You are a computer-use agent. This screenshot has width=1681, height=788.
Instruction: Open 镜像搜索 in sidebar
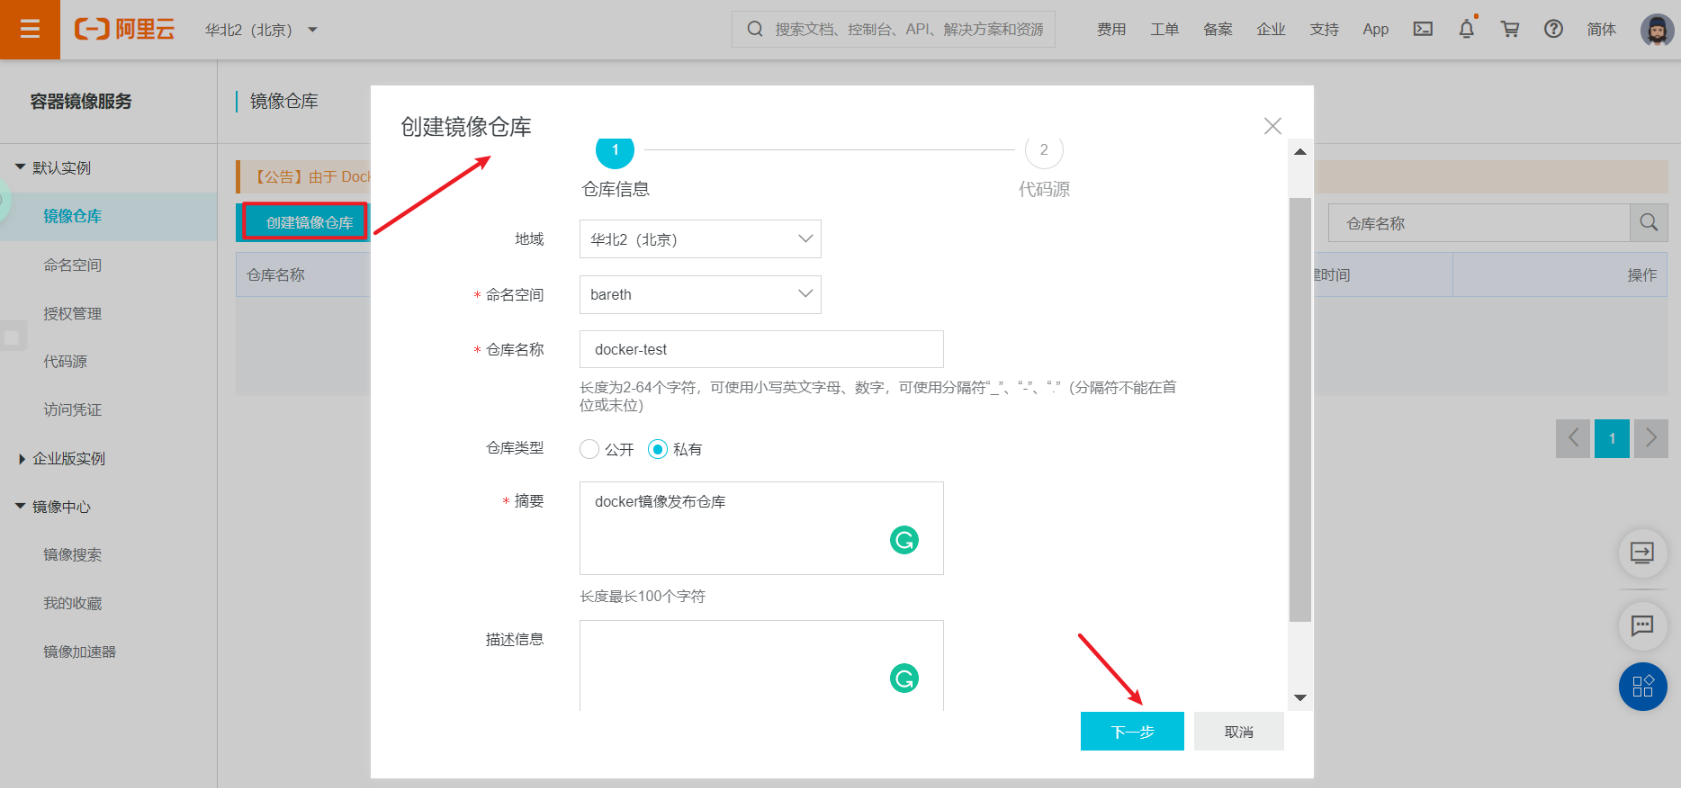pyautogui.click(x=72, y=554)
